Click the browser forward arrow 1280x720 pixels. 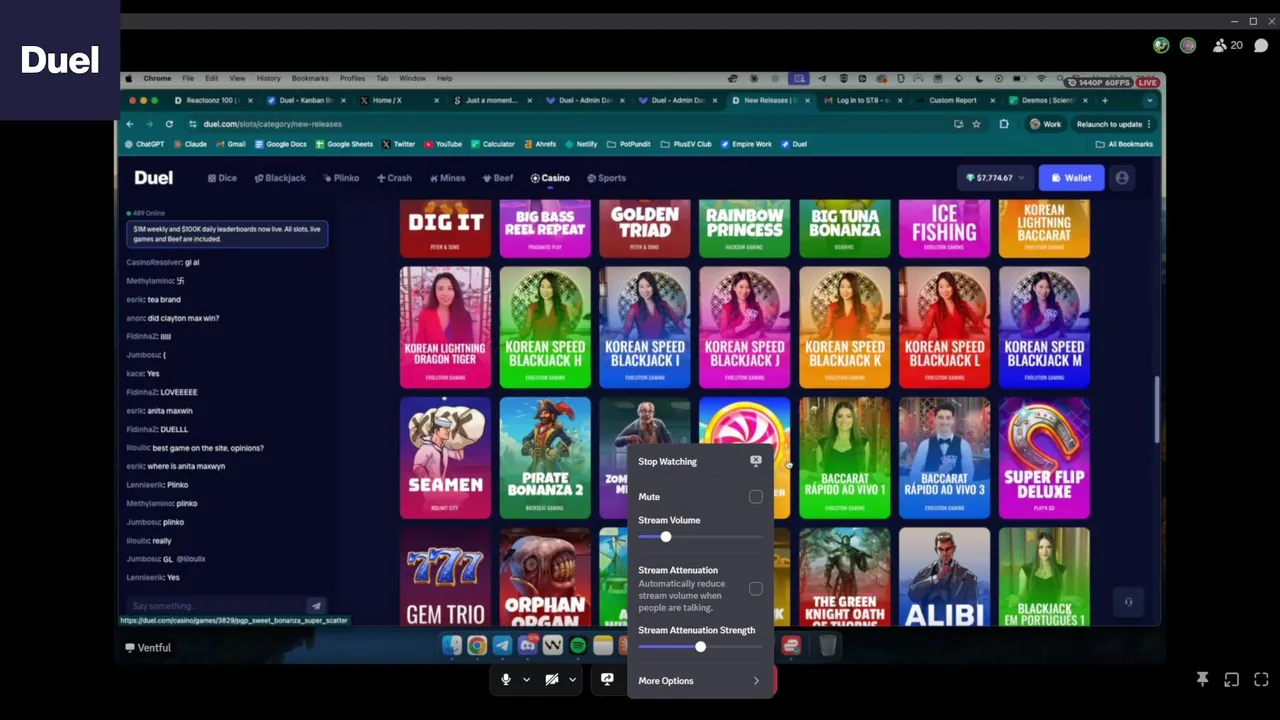coord(149,124)
